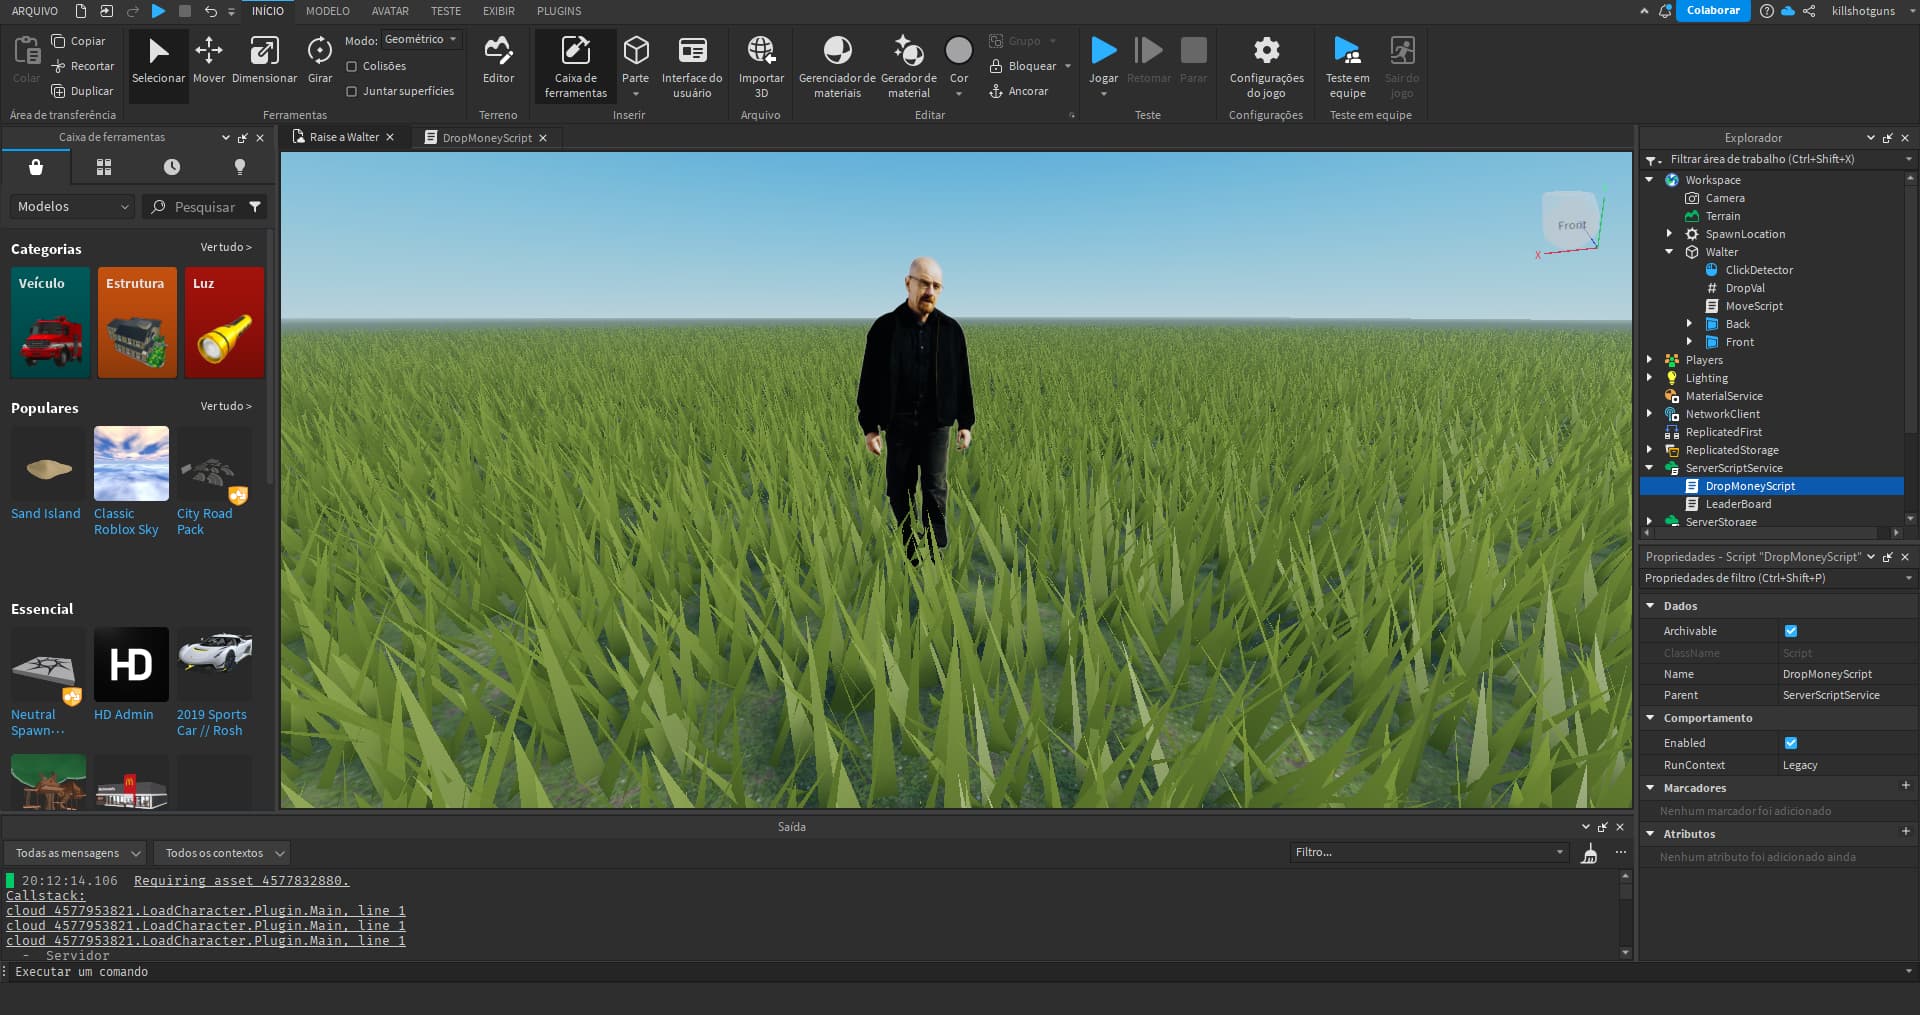This screenshot has height=1015, width=1920.
Task: Click the output Filtro field
Action: 1429,853
